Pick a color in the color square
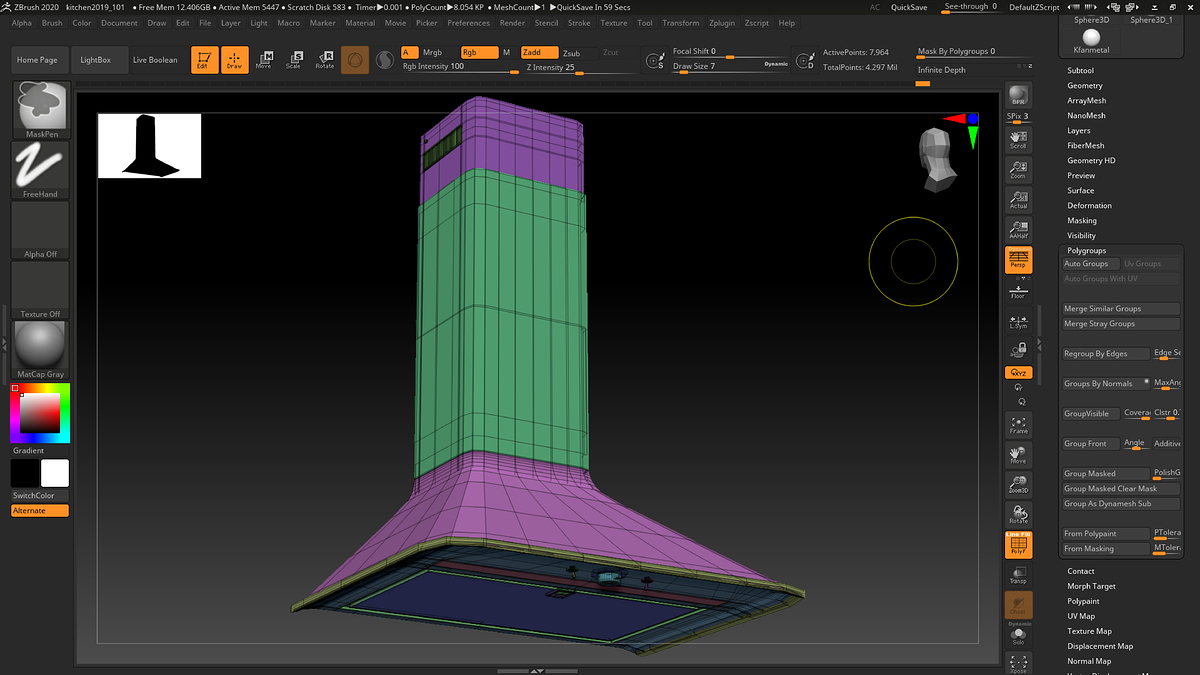The image size is (1200, 675). [x=40, y=413]
